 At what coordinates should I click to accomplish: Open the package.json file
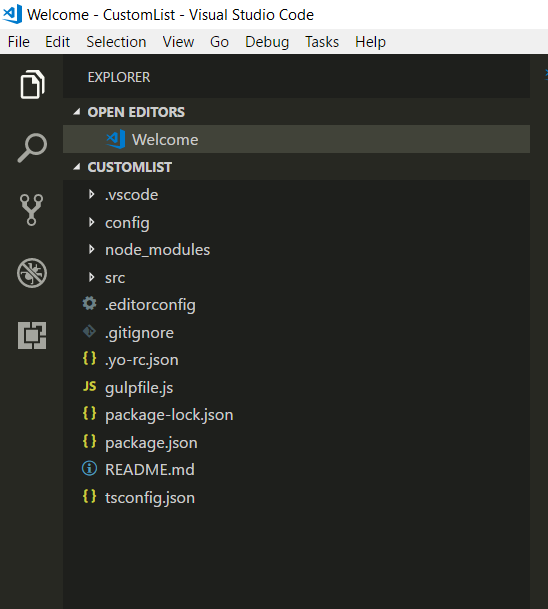click(151, 443)
